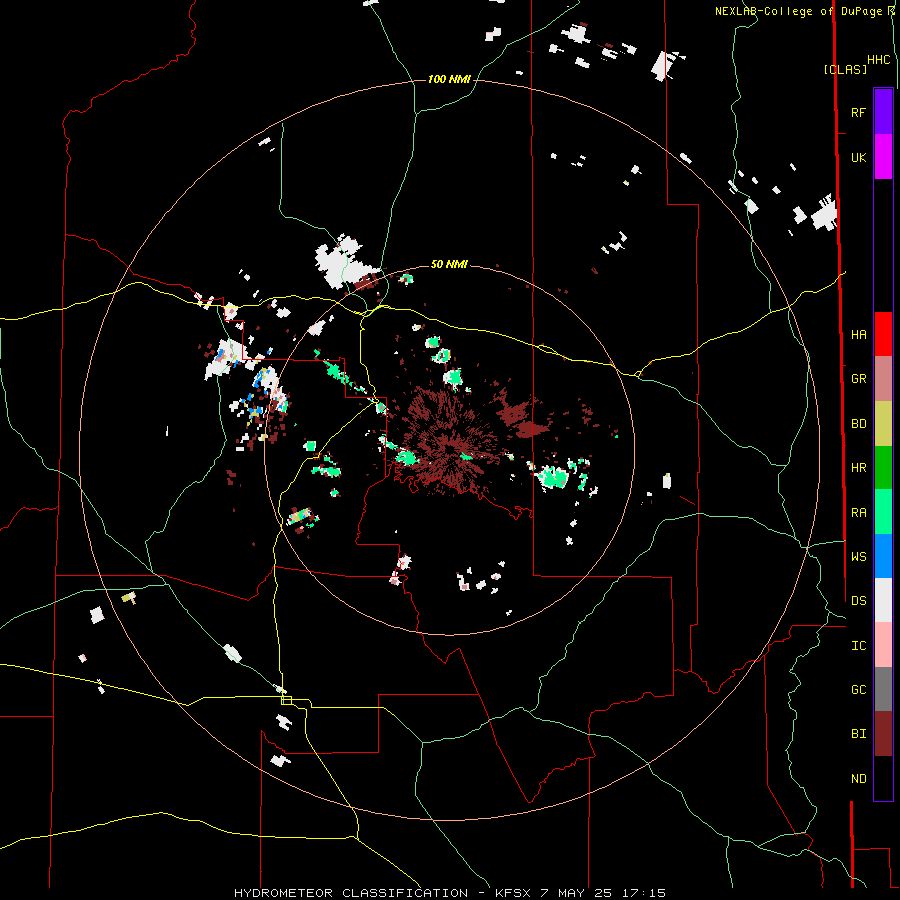Click the 'RF' legend label
Viewport: 900px width, 900px height.
click(858, 113)
